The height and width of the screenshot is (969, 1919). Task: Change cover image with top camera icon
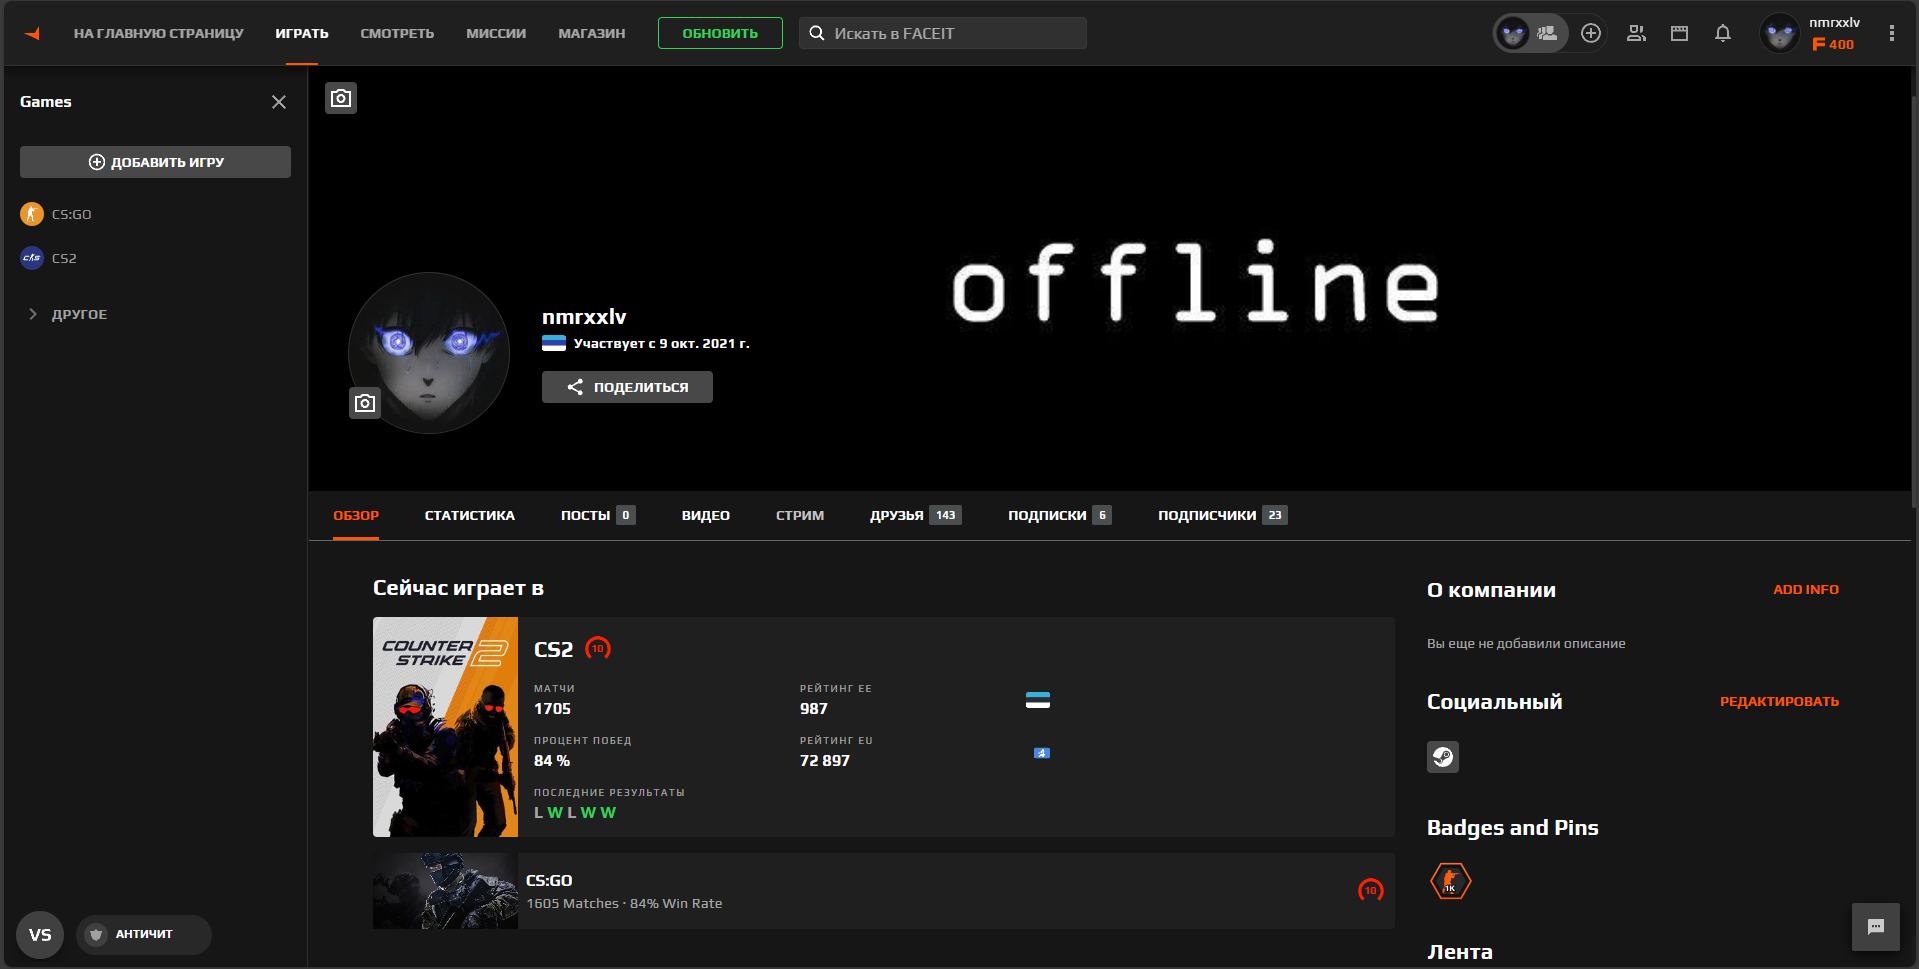click(341, 98)
